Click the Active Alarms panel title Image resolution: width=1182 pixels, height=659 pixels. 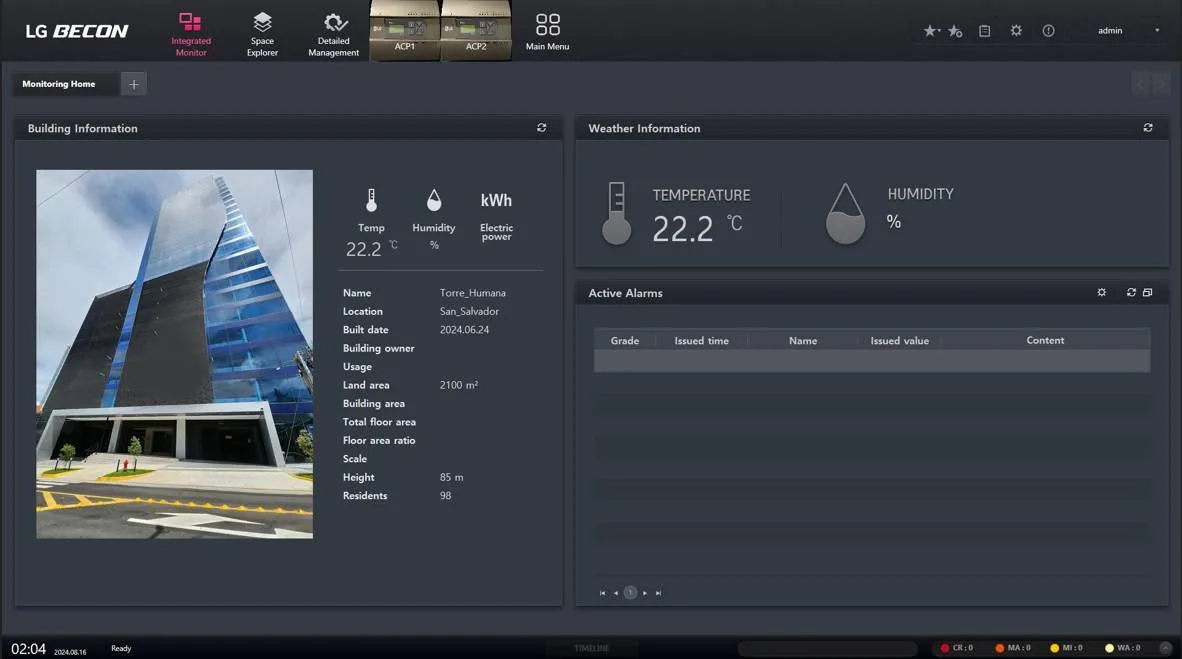626,293
